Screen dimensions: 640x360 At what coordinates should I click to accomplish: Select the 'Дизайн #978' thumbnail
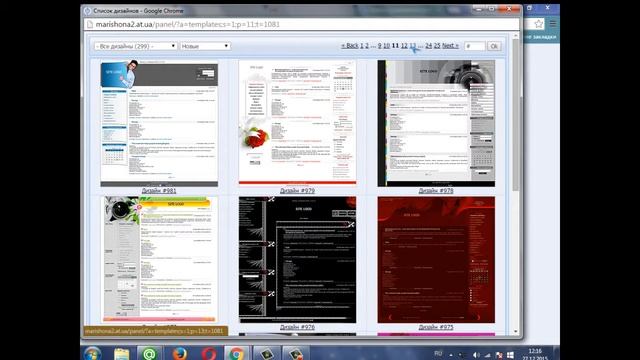coord(436,123)
